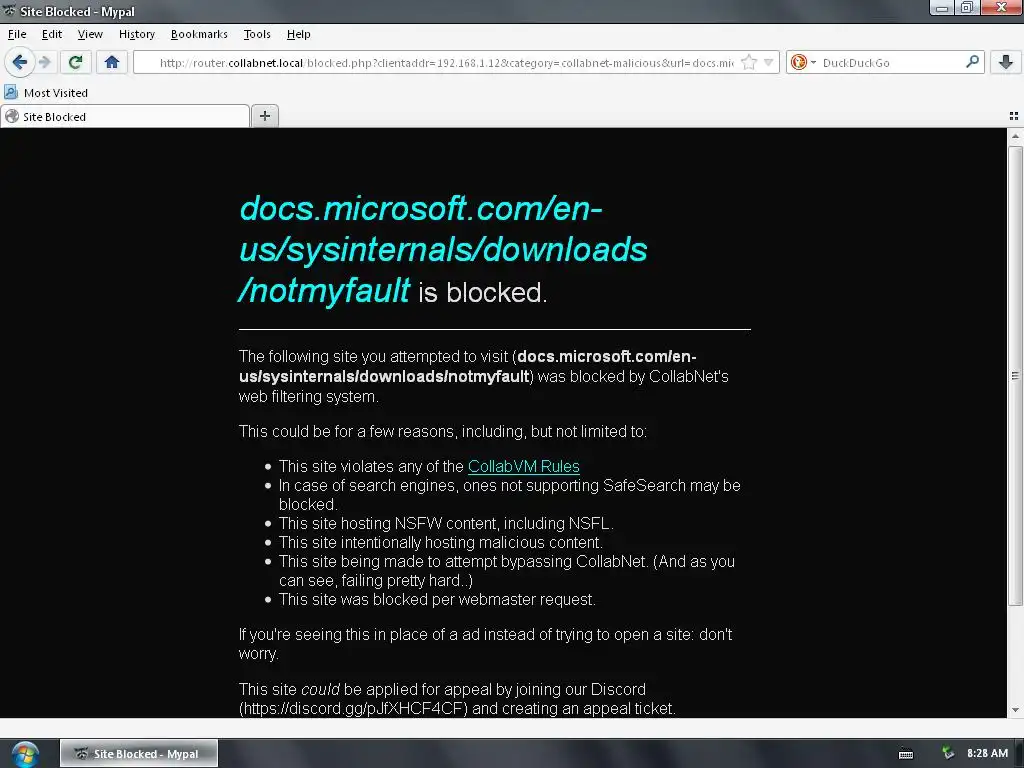Image resolution: width=1024 pixels, height=768 pixels.
Task: Click the network tray icon
Action: pos(948,753)
